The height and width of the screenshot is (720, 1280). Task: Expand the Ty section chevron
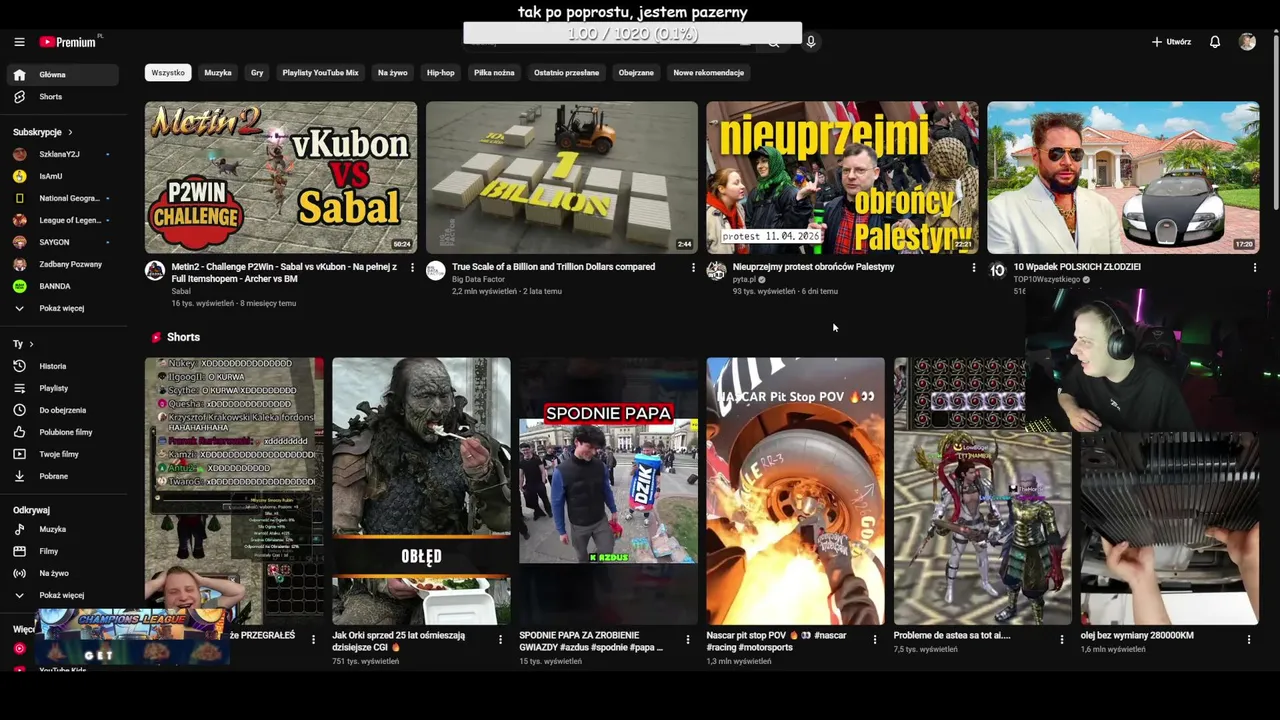pyautogui.click(x=31, y=344)
